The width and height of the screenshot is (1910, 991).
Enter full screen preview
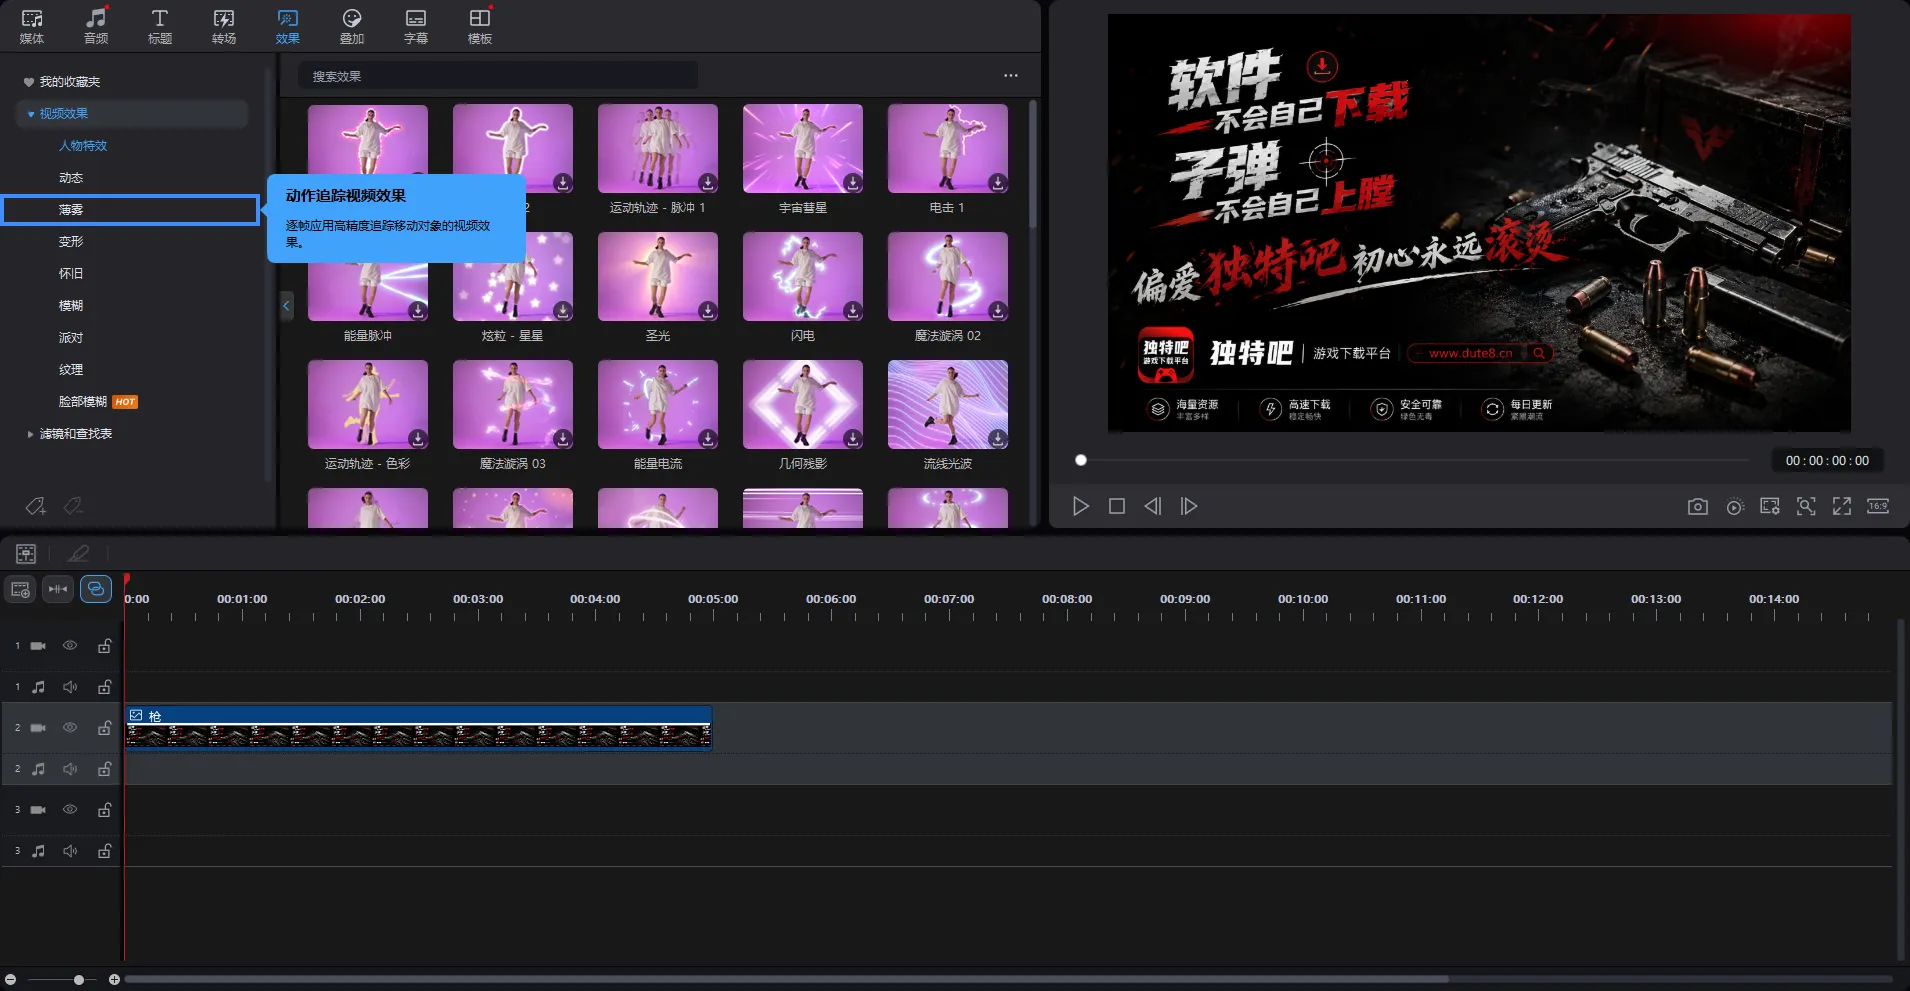1842,507
